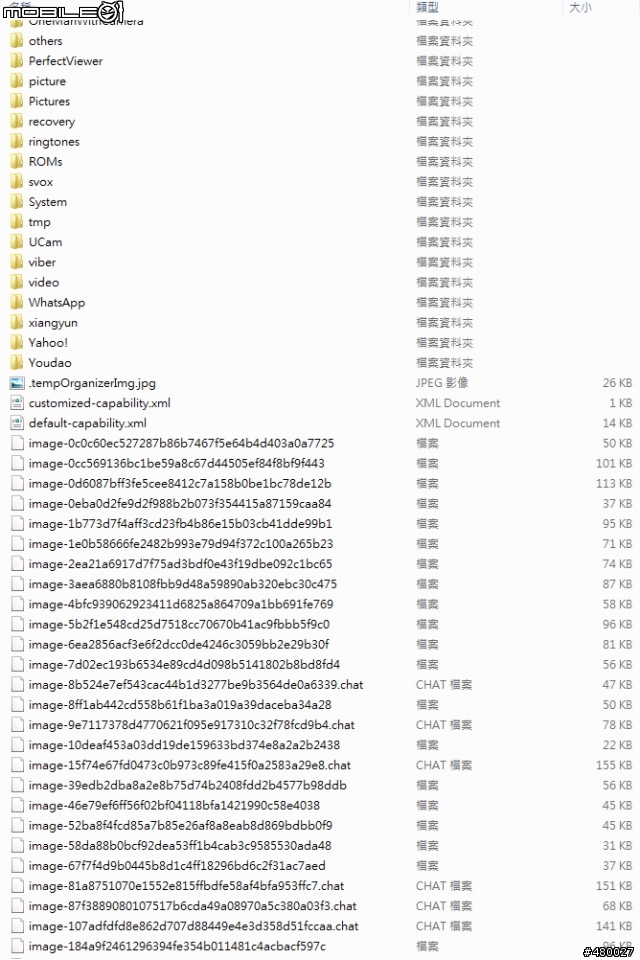Click the viber folder icon

pyautogui.click(x=17, y=262)
